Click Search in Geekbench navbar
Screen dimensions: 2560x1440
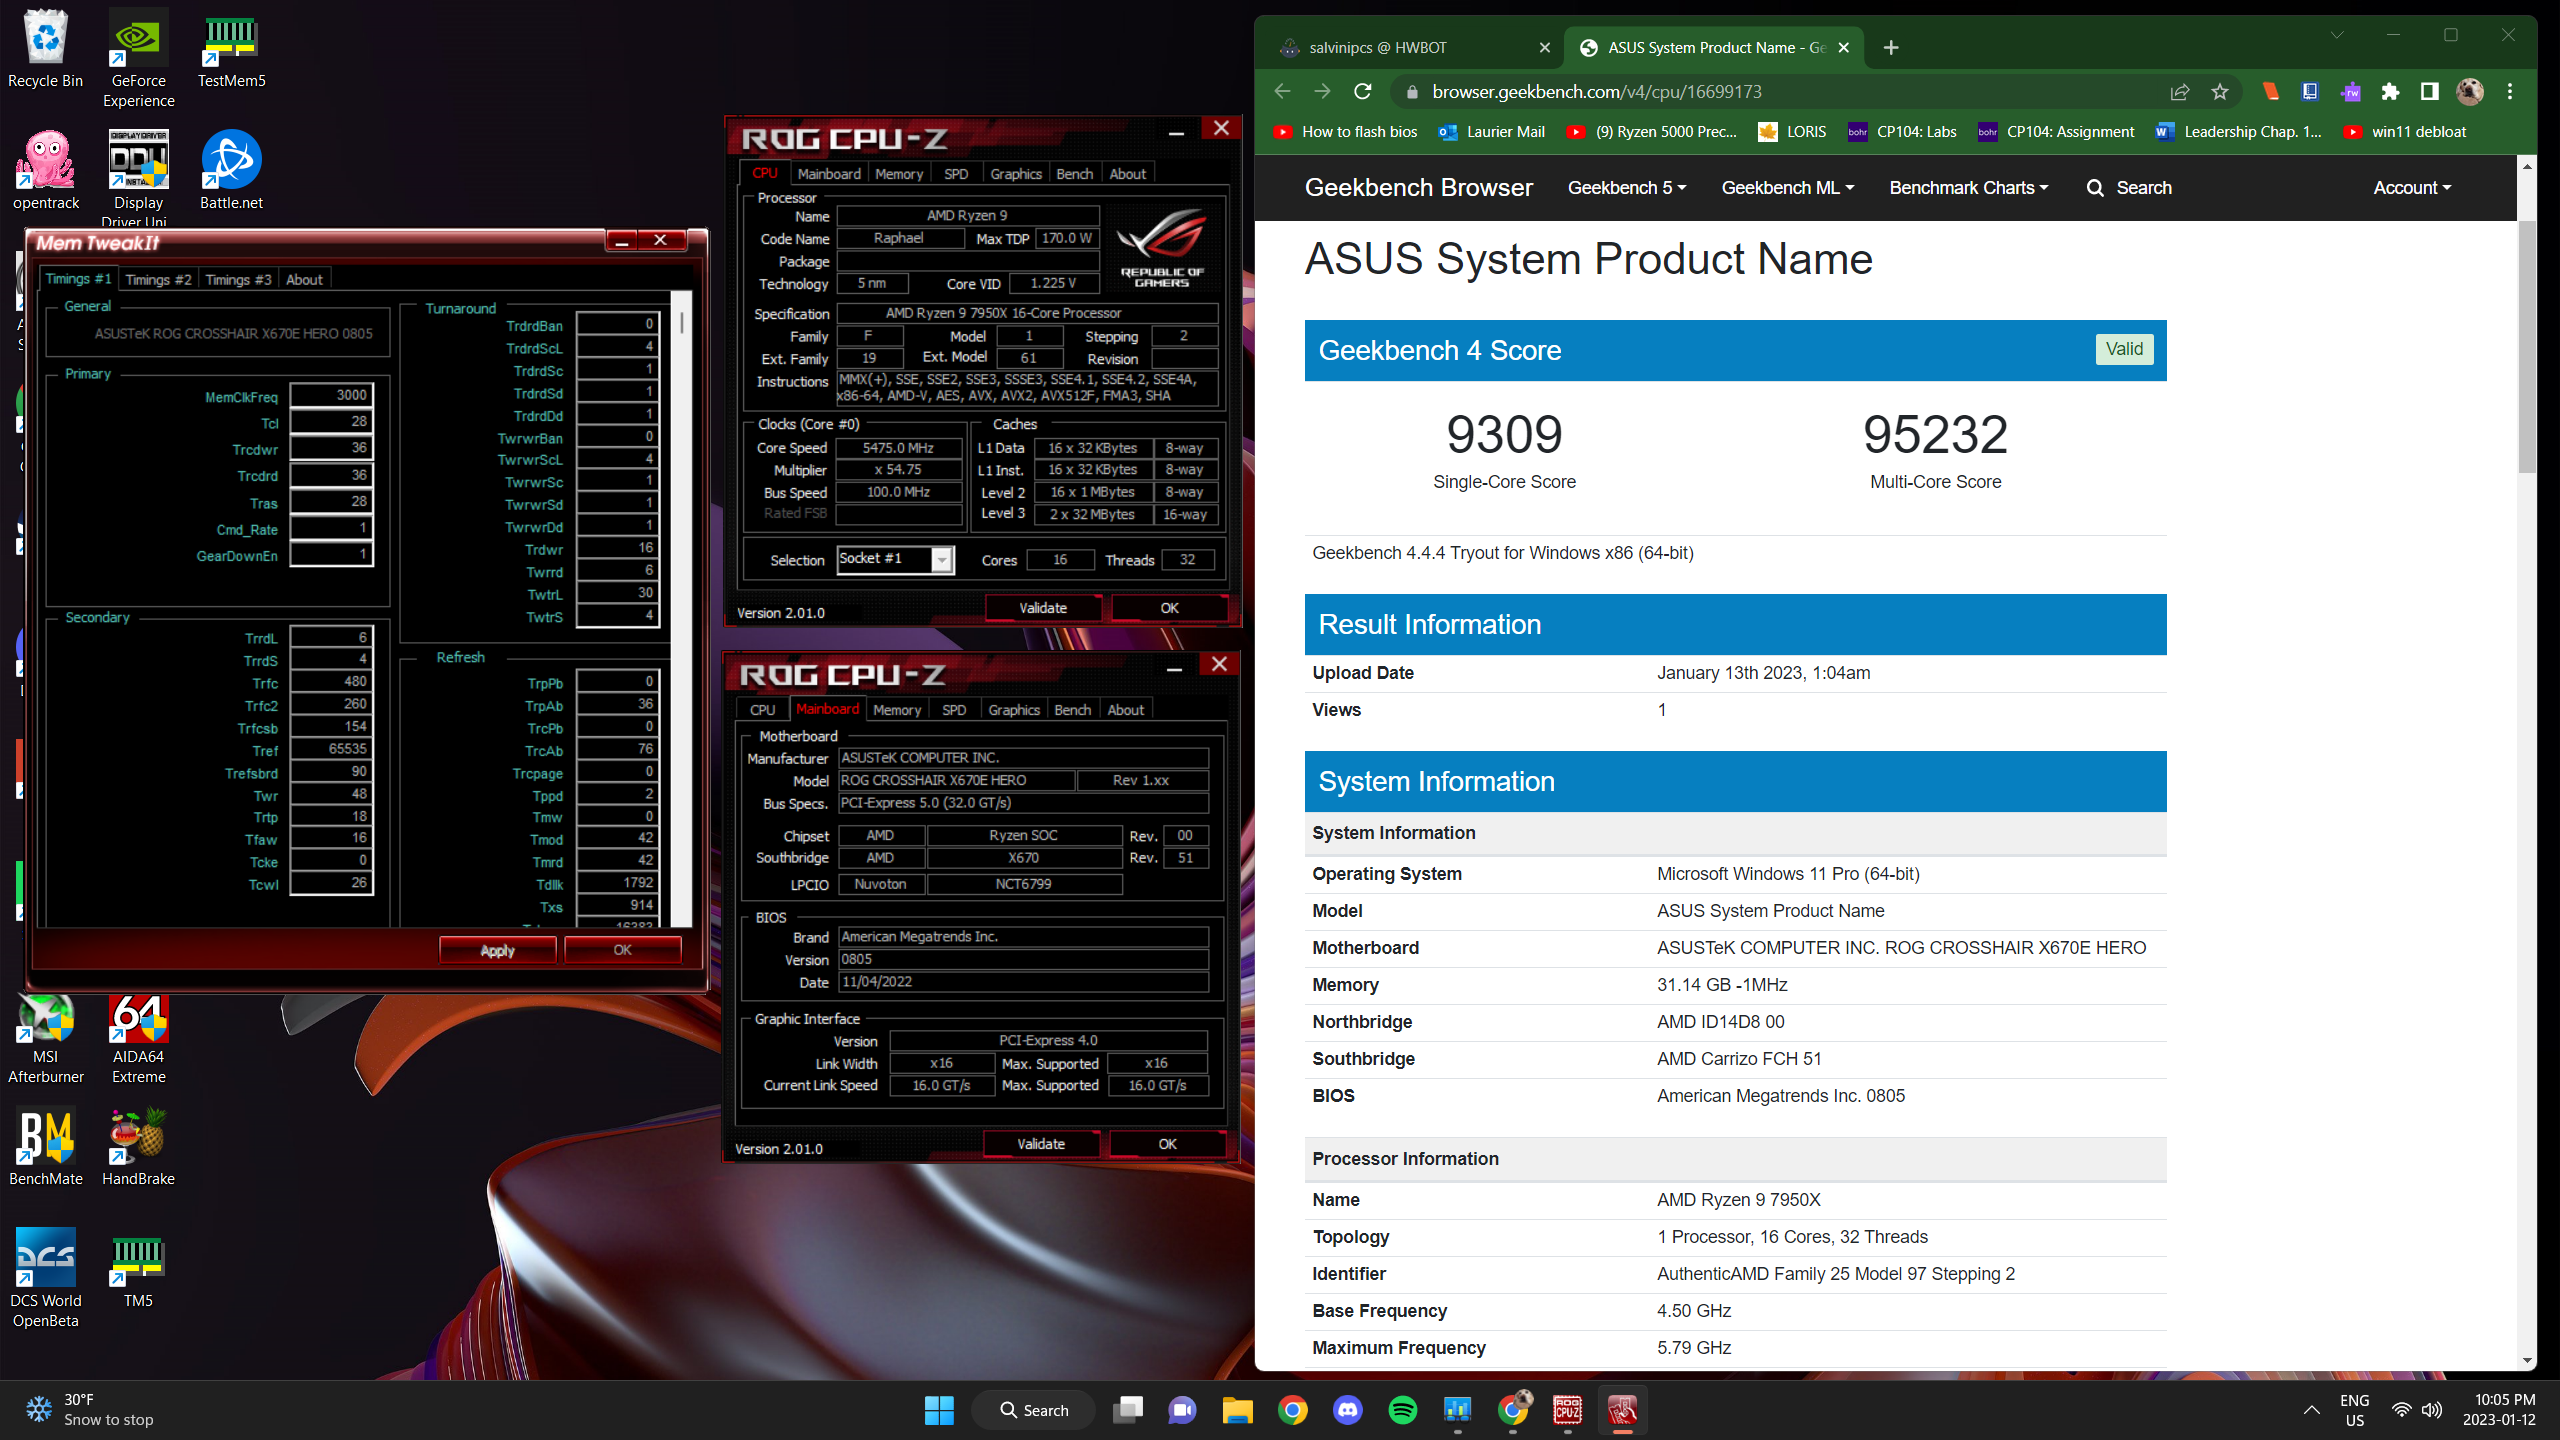coord(2129,188)
